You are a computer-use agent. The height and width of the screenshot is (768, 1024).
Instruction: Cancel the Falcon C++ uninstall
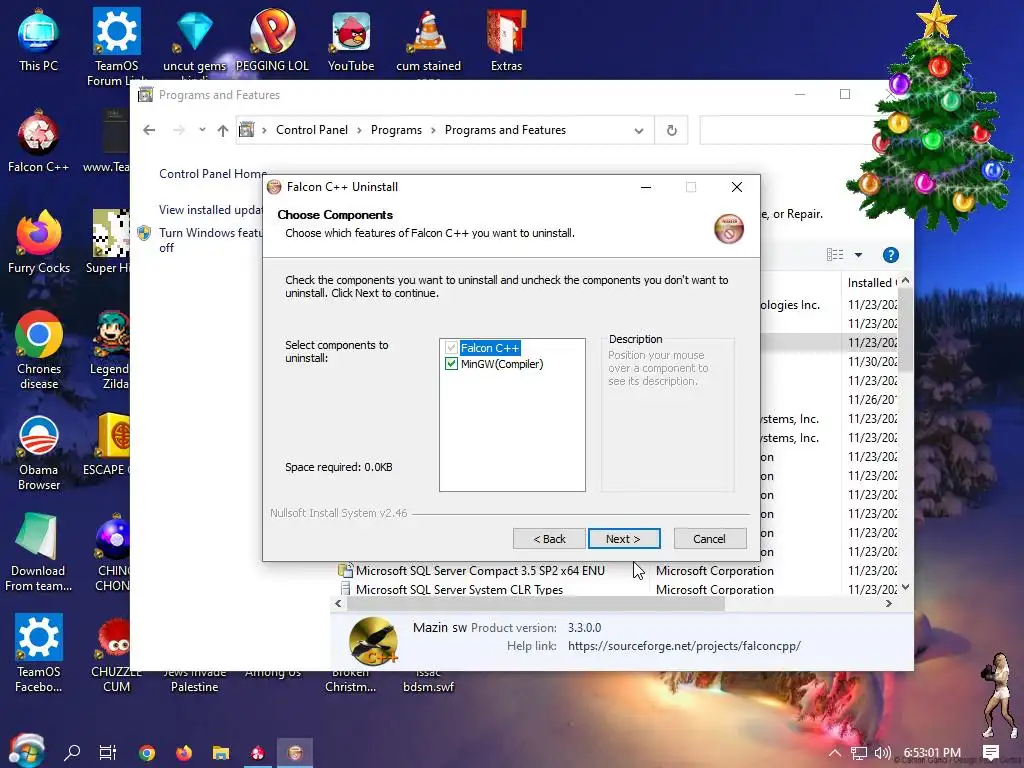[x=709, y=539]
